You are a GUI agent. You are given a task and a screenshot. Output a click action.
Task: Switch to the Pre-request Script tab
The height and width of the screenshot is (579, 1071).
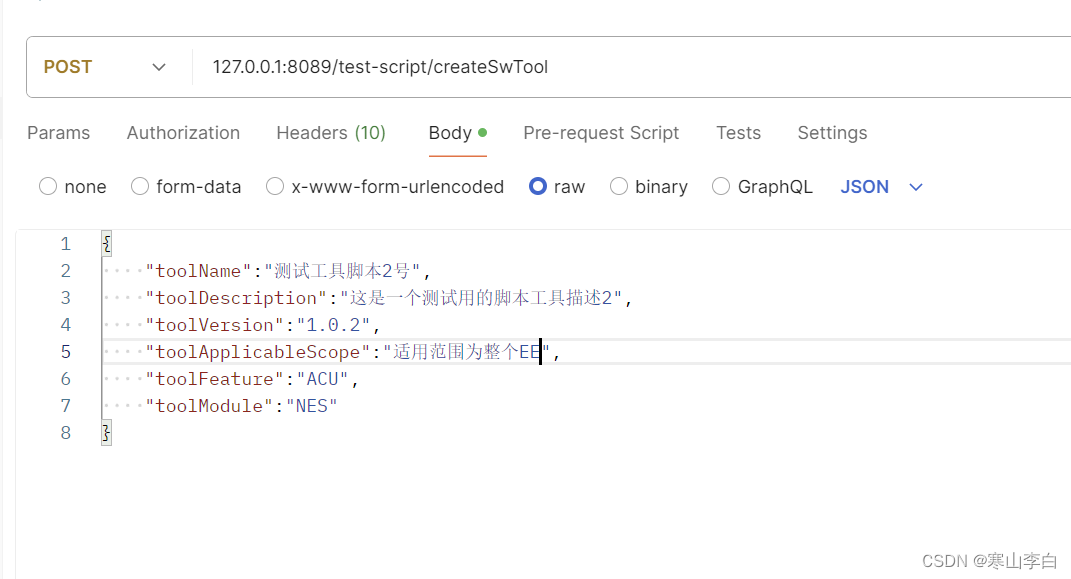[601, 133]
